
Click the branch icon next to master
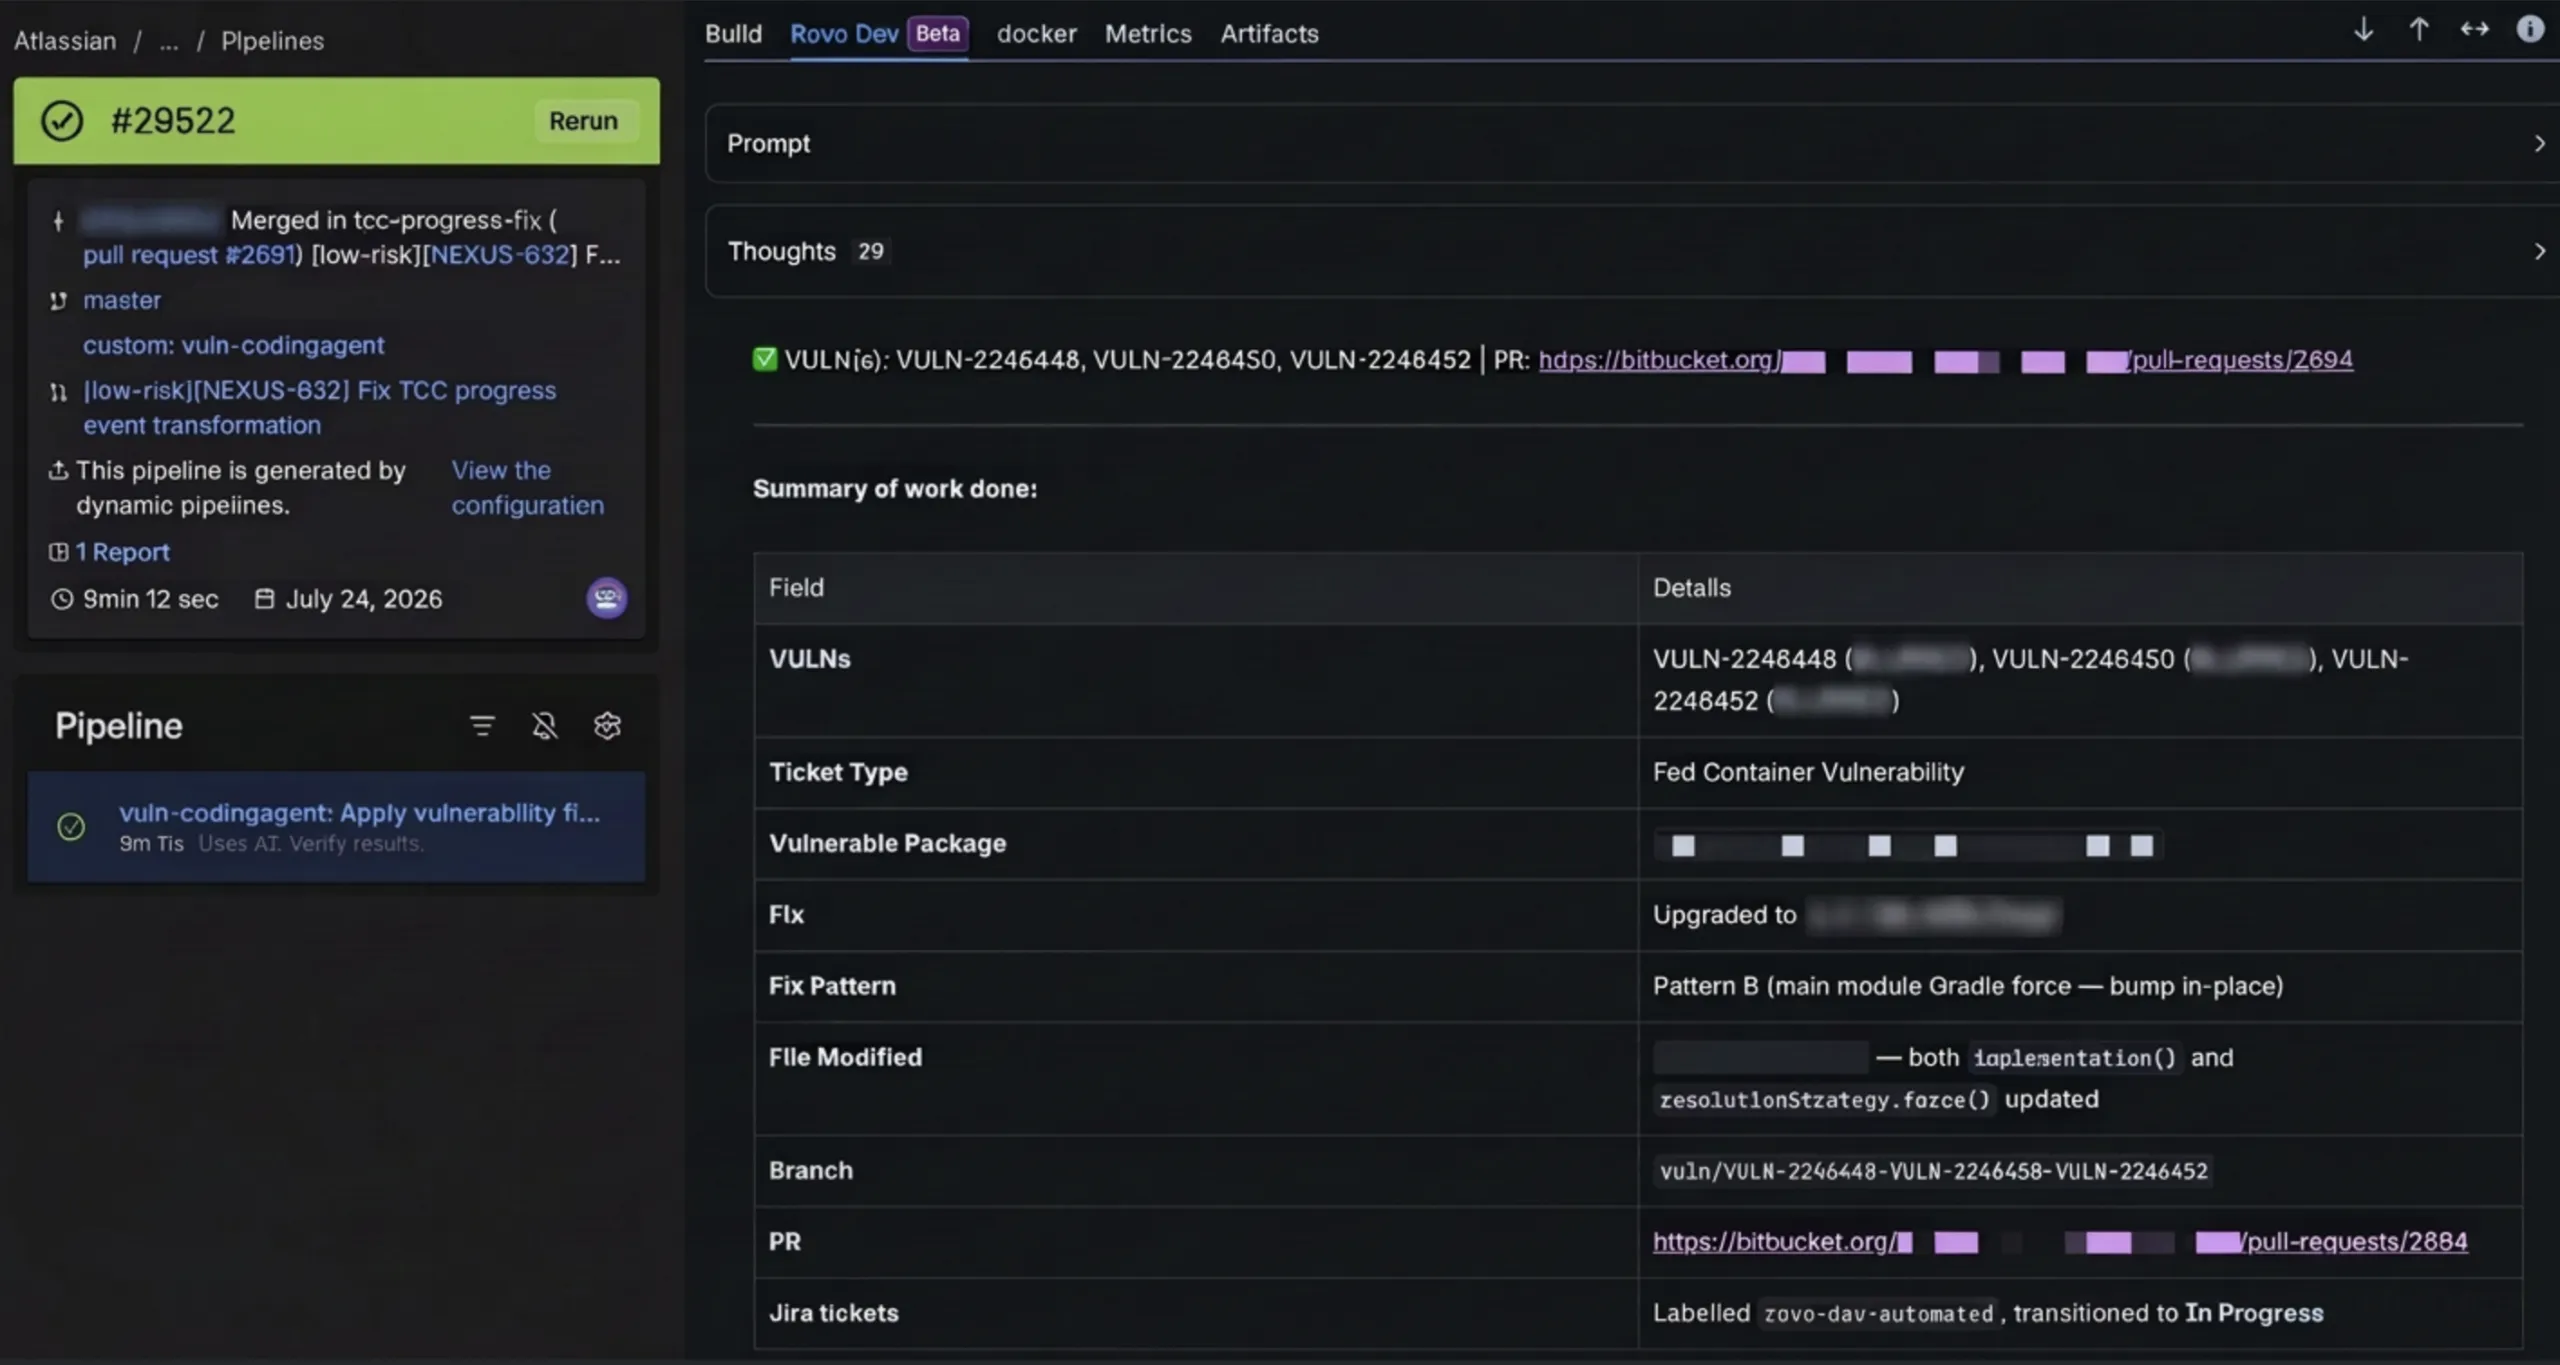coord(58,300)
